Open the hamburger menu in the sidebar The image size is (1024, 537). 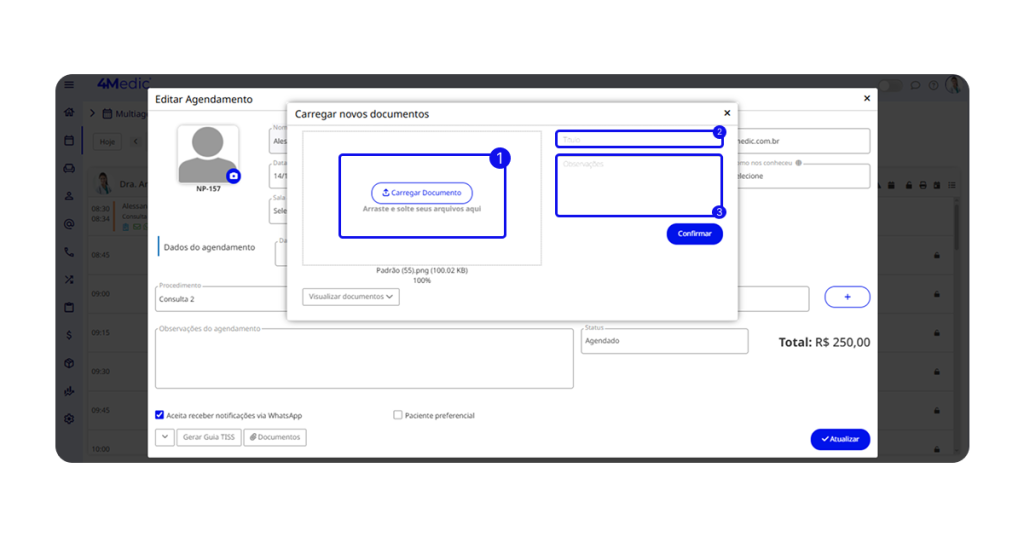[69, 85]
